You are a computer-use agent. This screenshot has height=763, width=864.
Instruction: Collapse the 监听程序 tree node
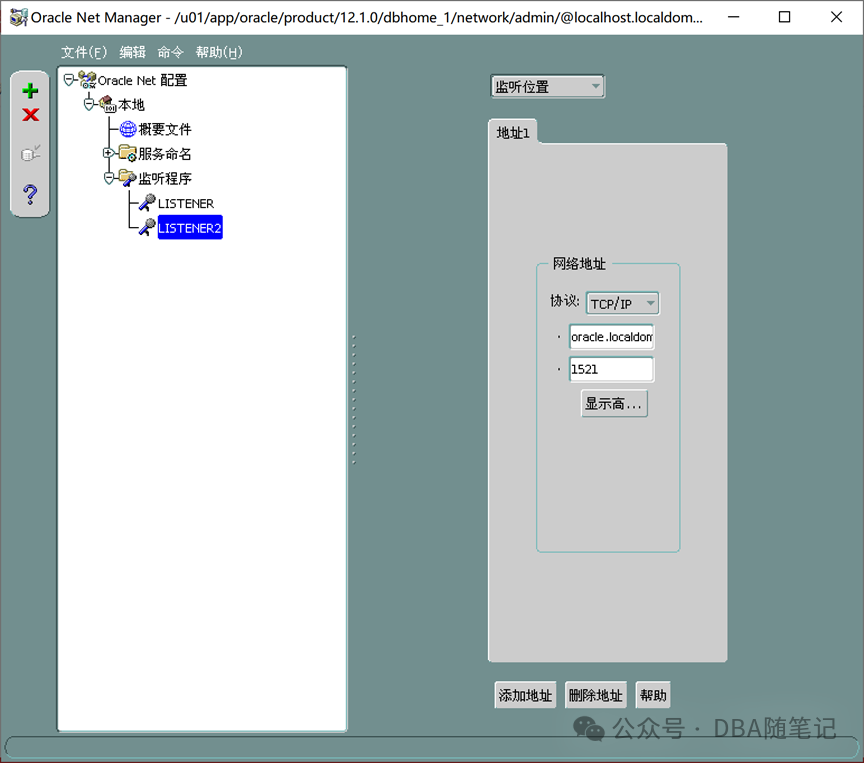(109, 178)
